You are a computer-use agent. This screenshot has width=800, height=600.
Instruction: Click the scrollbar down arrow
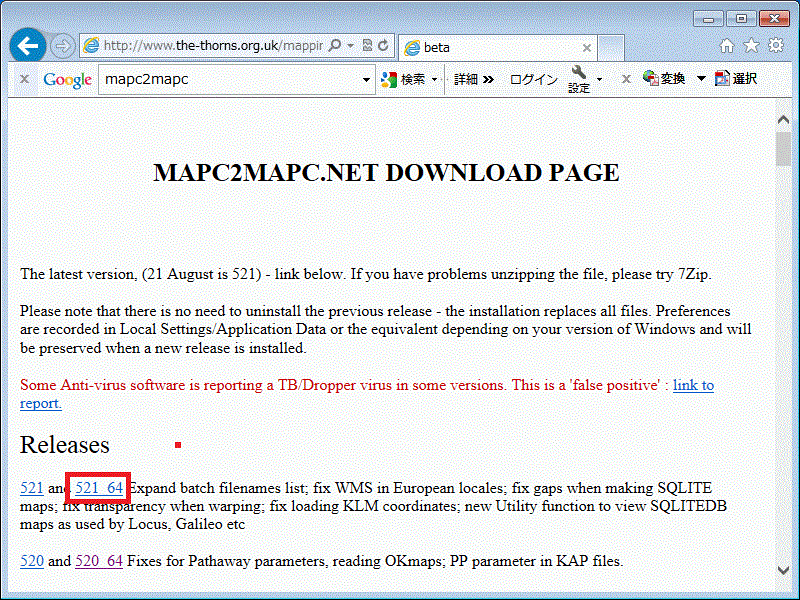click(783, 570)
